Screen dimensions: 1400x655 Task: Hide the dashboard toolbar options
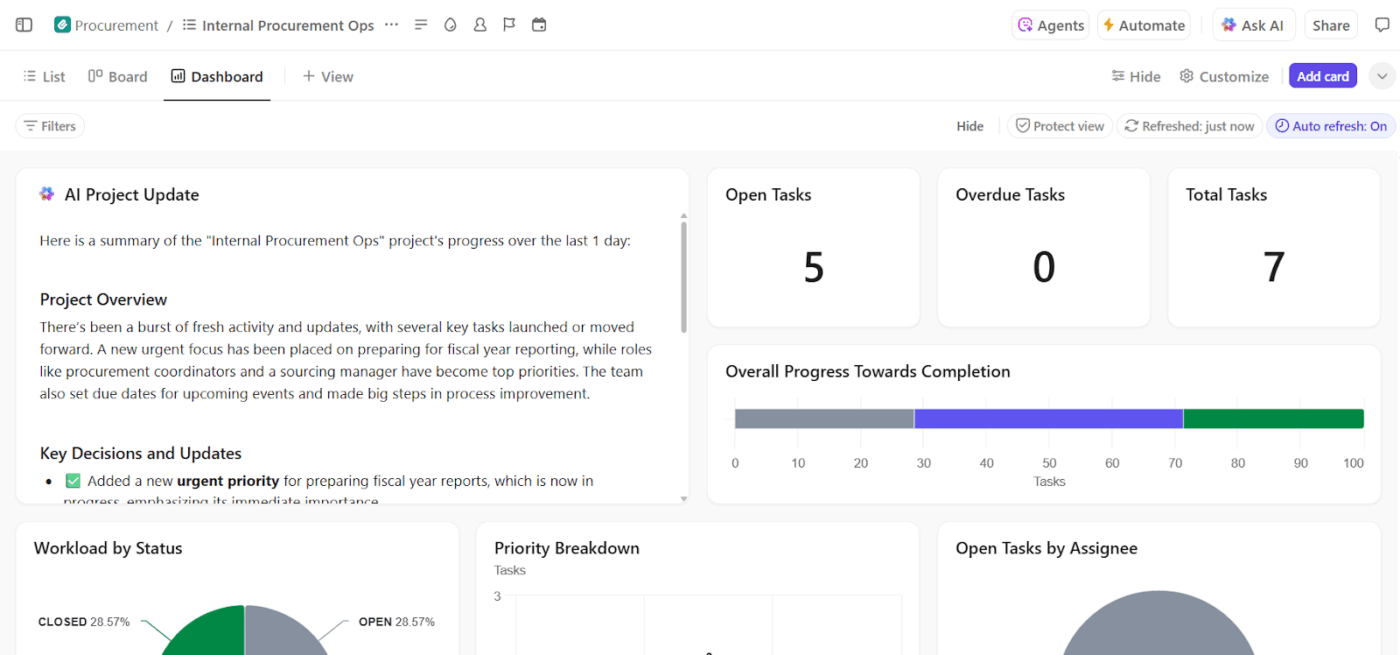[x=970, y=125]
